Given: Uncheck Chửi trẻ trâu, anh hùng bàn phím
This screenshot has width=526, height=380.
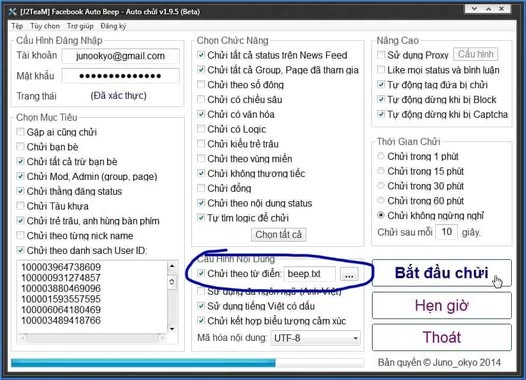Looking at the screenshot, I should click(x=20, y=221).
